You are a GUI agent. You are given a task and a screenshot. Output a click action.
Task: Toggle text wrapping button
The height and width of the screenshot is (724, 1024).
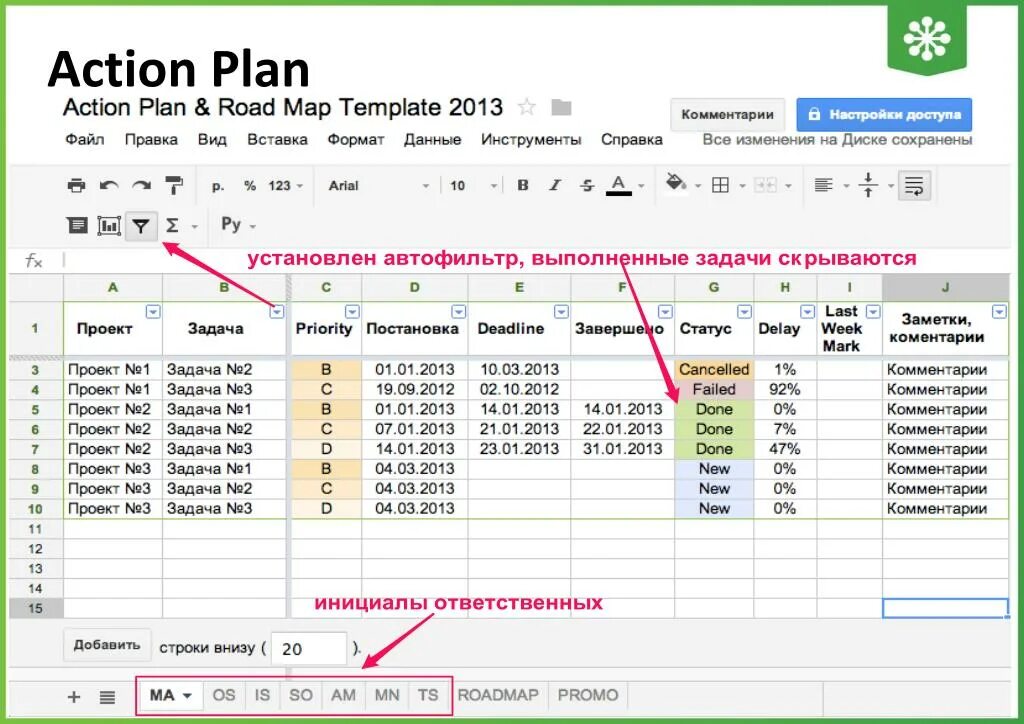point(914,186)
